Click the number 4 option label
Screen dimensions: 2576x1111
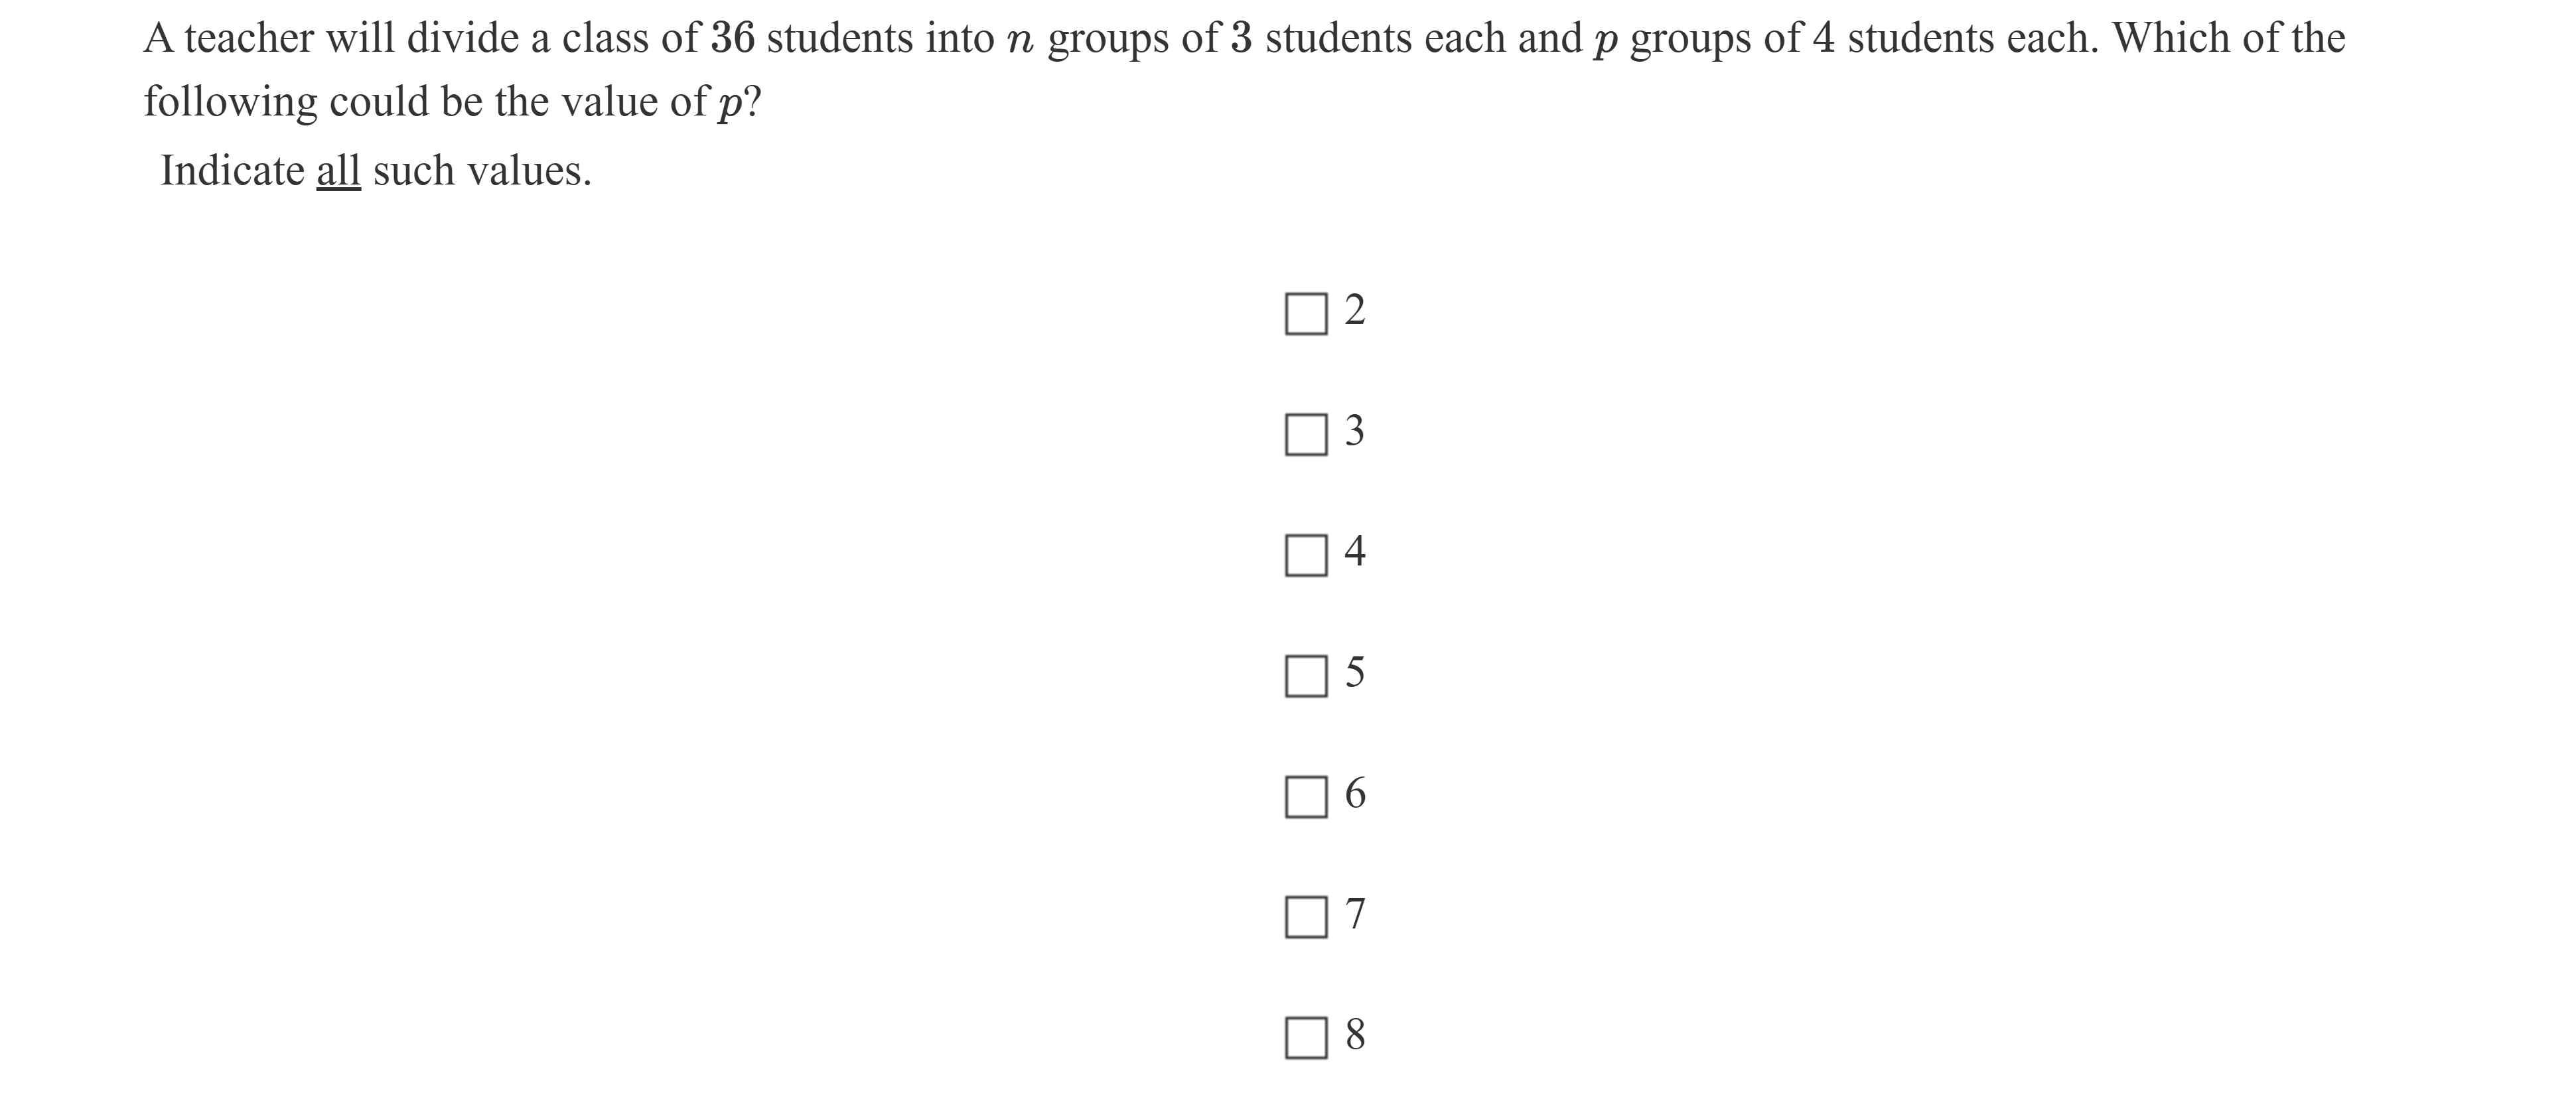tap(1355, 551)
